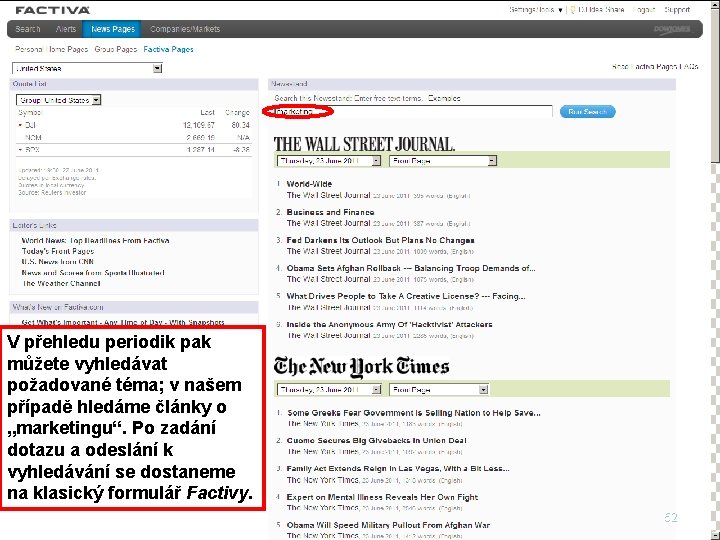Open World News Top Headlines From Factiva link

pyautogui.click(x=96, y=241)
